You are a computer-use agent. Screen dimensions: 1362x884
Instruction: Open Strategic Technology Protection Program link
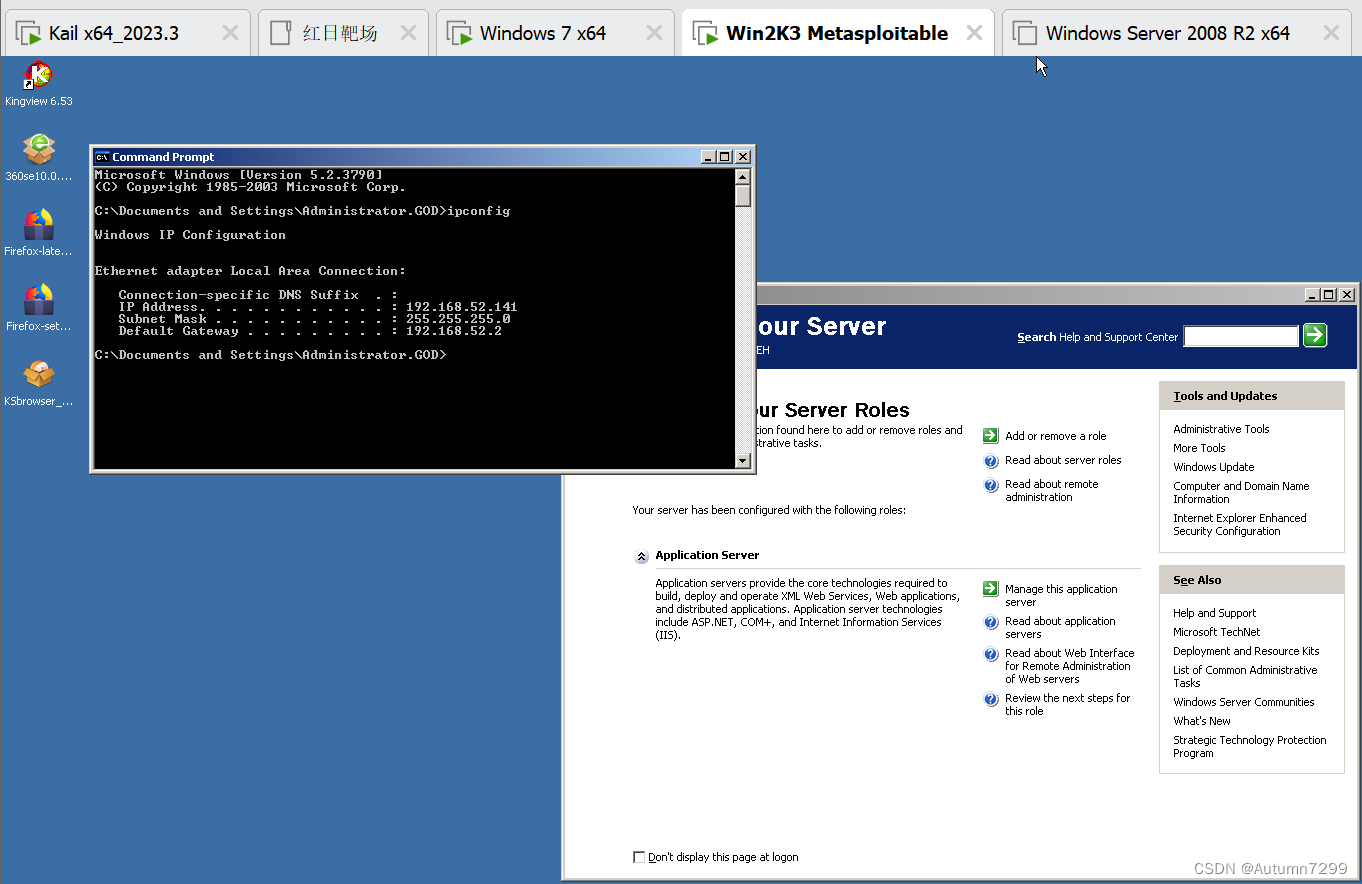pyautogui.click(x=1249, y=746)
